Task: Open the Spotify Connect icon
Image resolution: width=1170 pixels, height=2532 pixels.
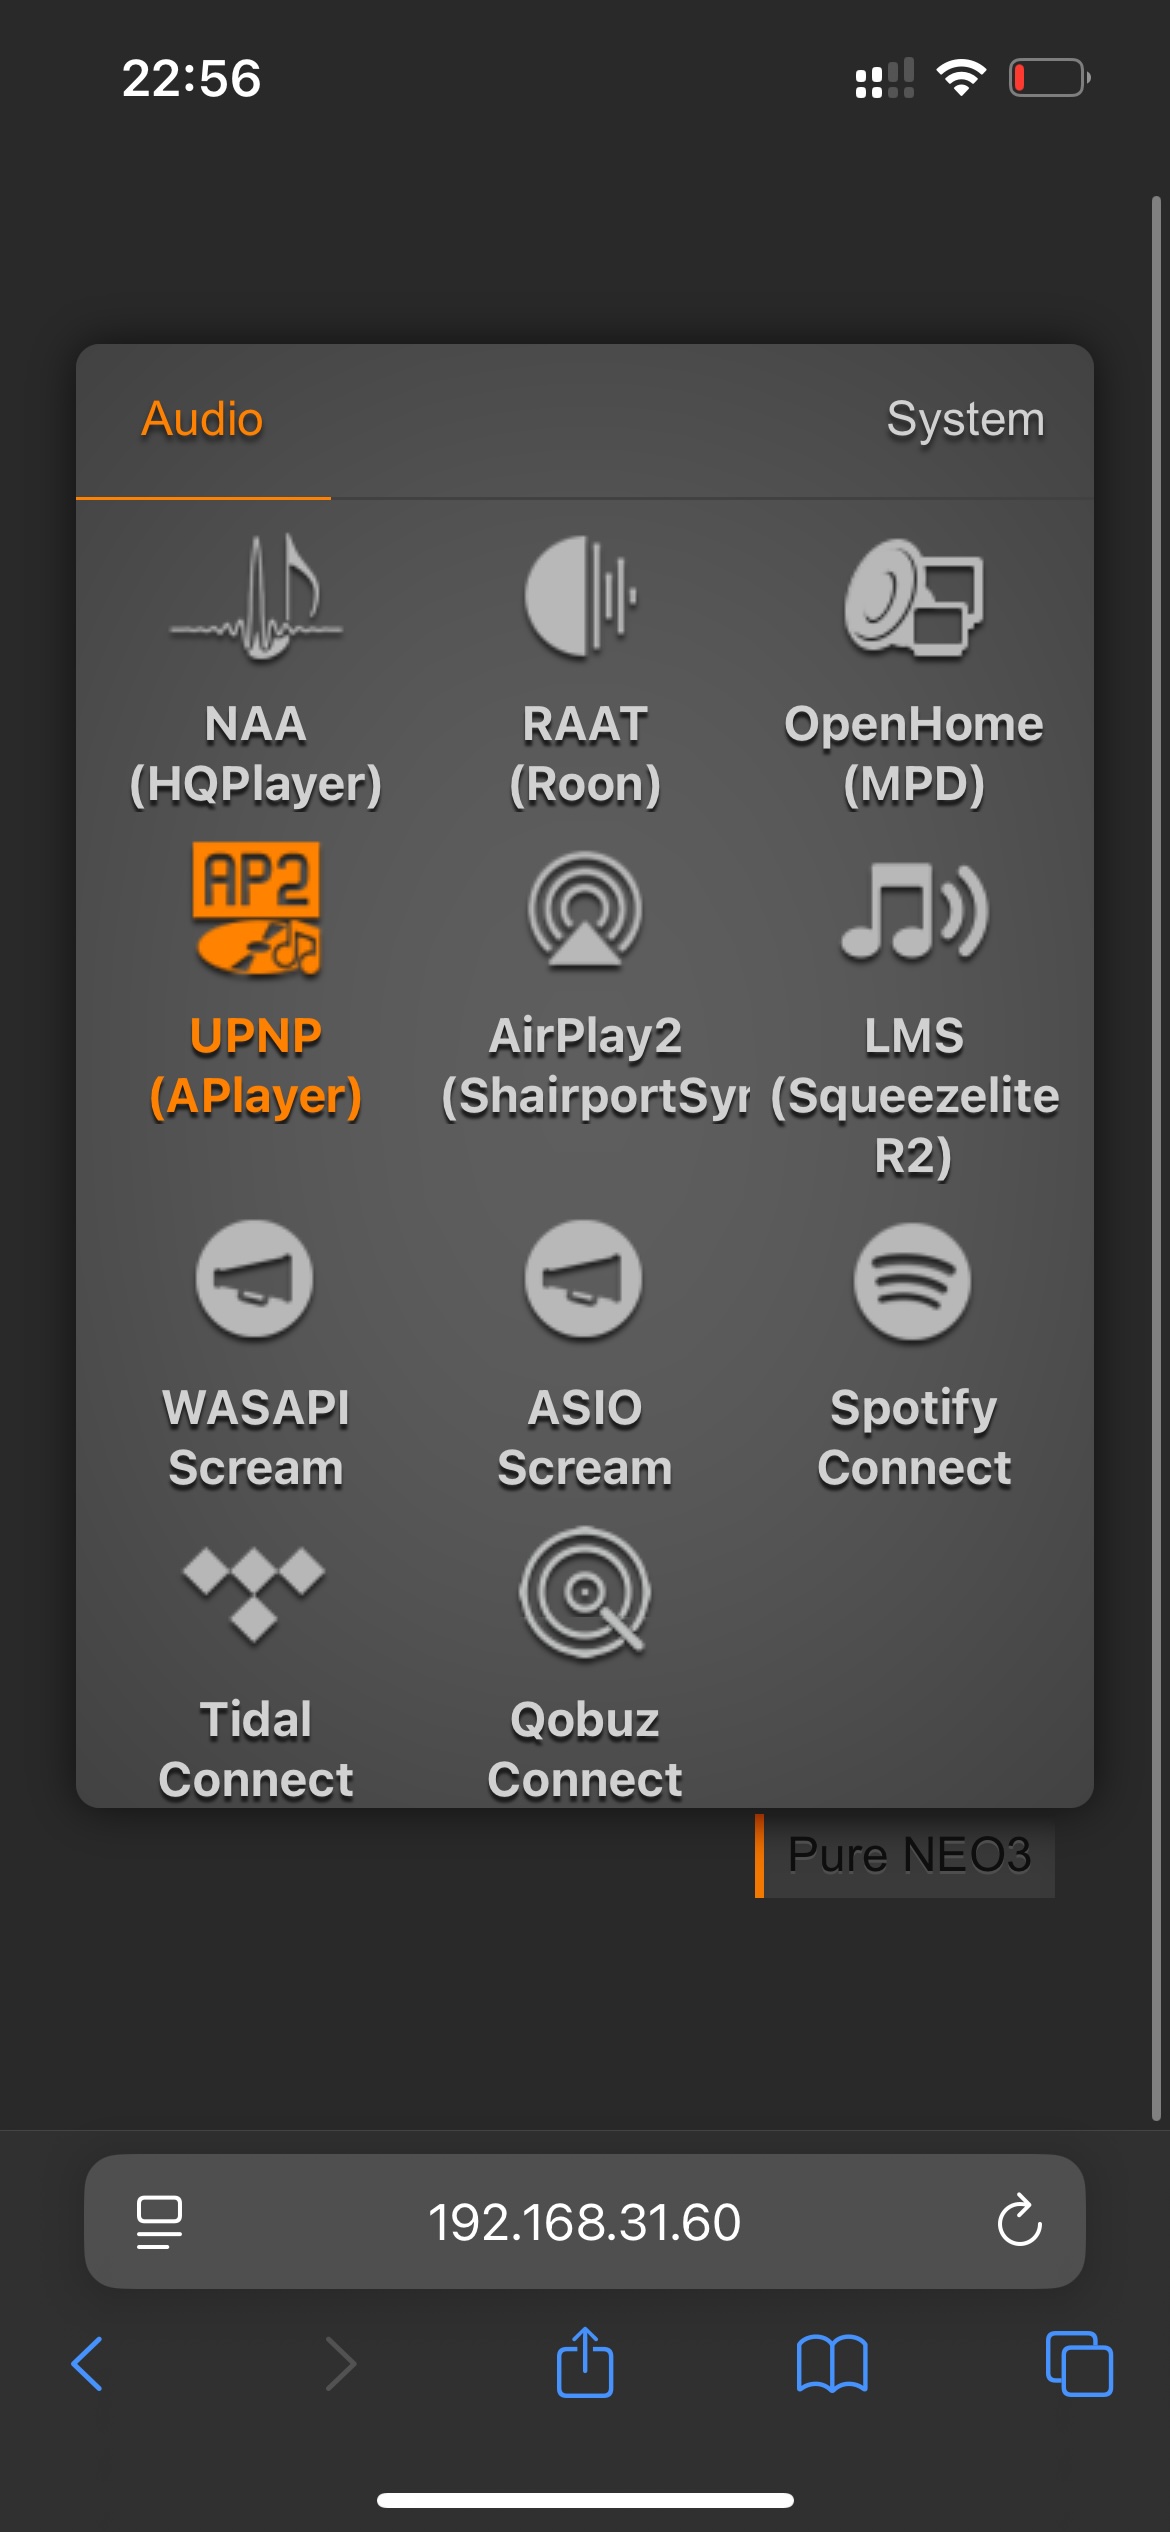Action: [x=912, y=1281]
